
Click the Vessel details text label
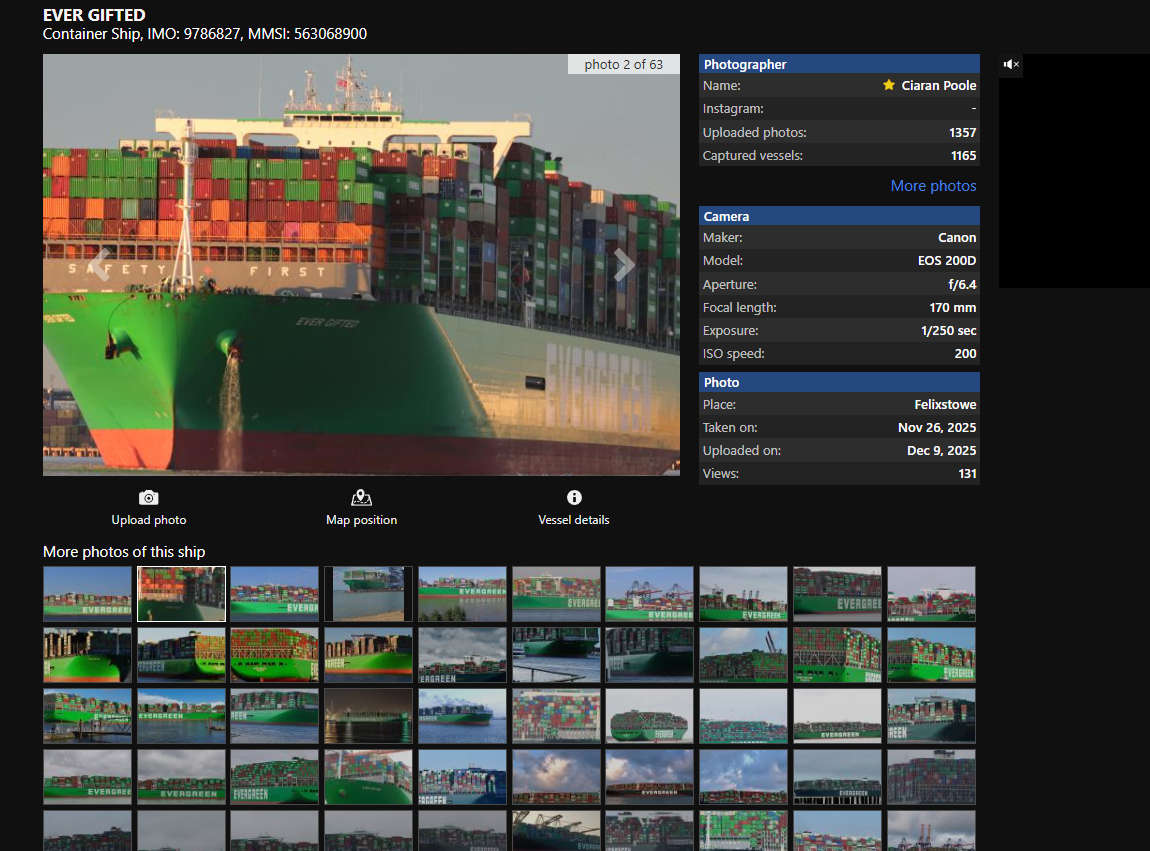click(x=574, y=520)
